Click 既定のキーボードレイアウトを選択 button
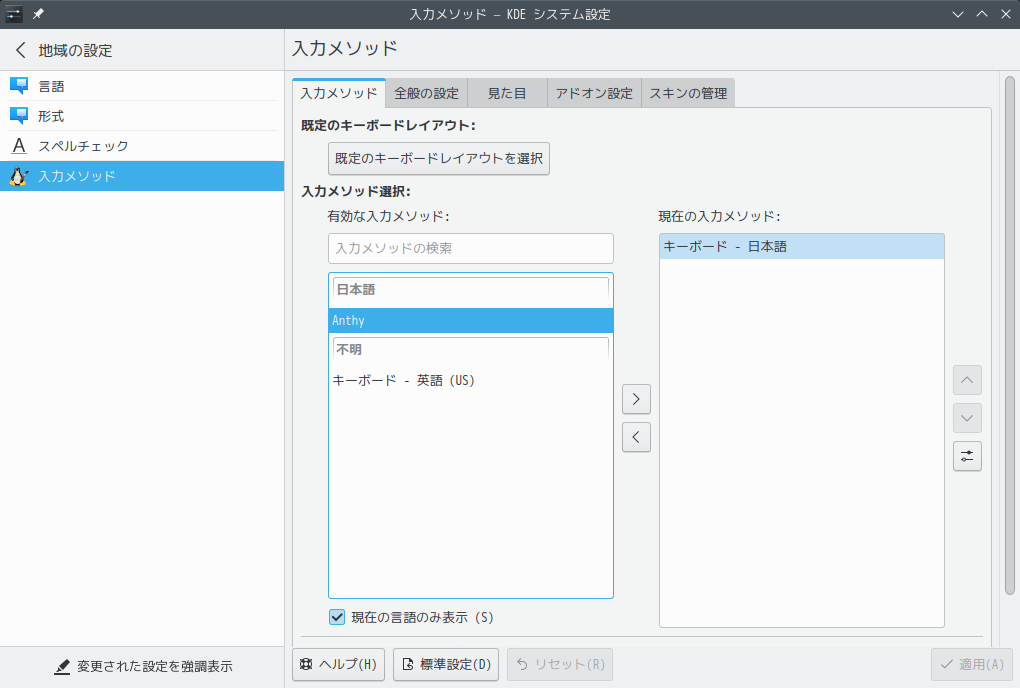 coord(439,159)
